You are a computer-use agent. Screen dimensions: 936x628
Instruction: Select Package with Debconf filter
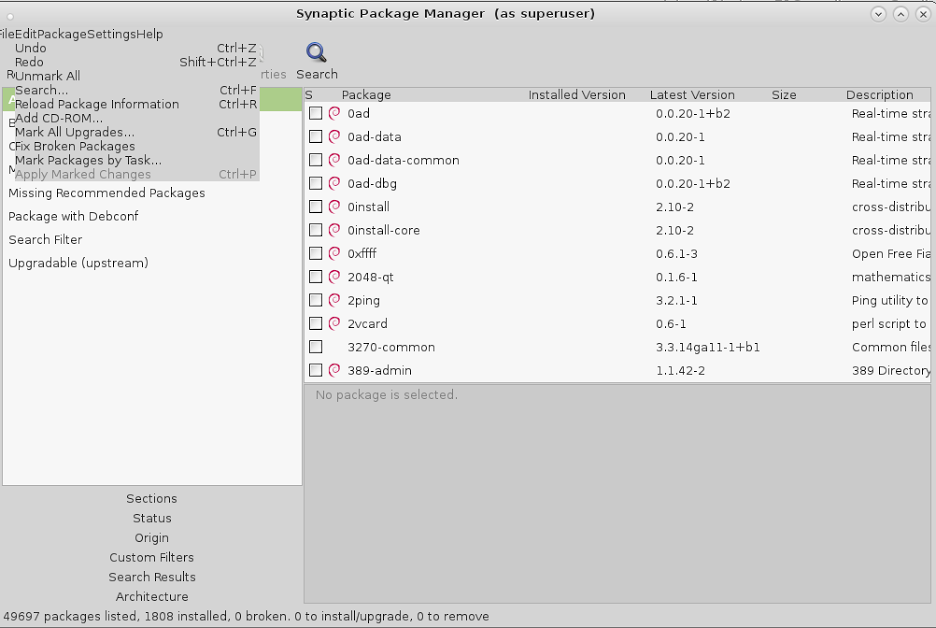tap(73, 216)
